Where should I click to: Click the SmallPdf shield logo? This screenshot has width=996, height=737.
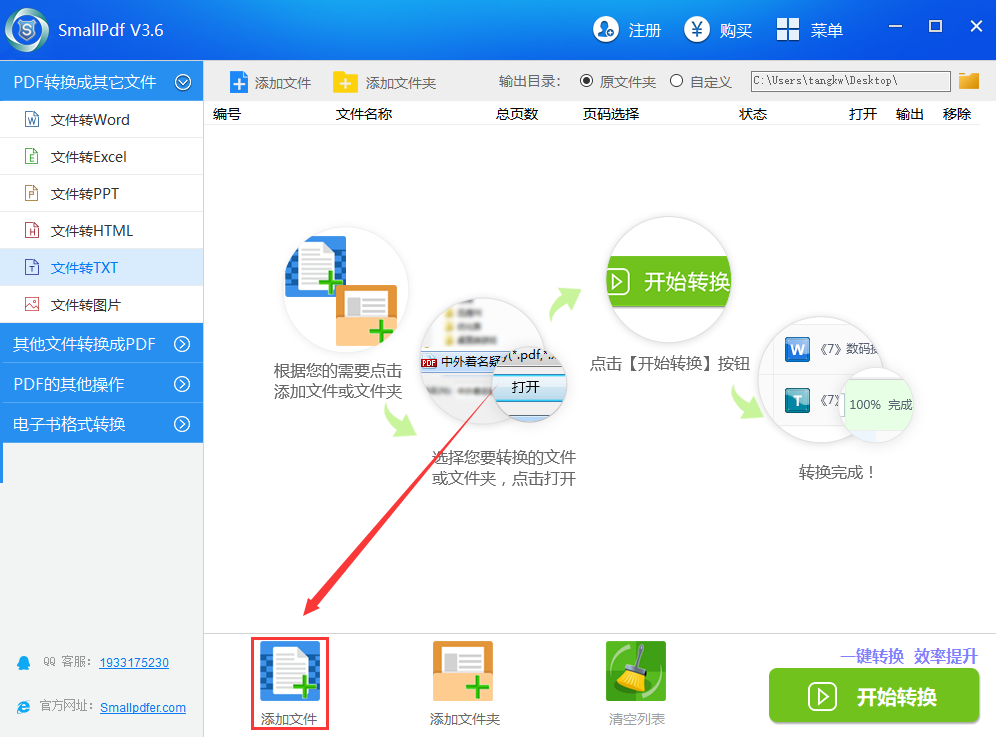pos(27,30)
